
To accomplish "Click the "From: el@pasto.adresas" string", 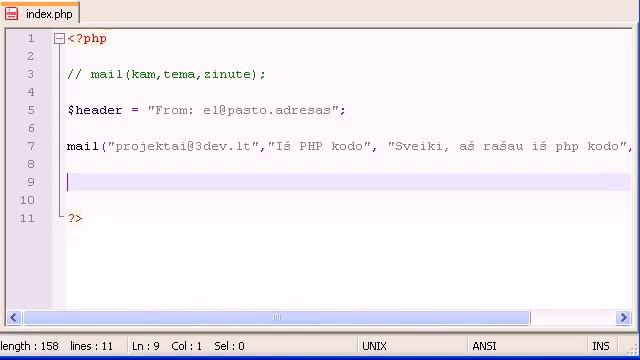I will (x=244, y=110).
